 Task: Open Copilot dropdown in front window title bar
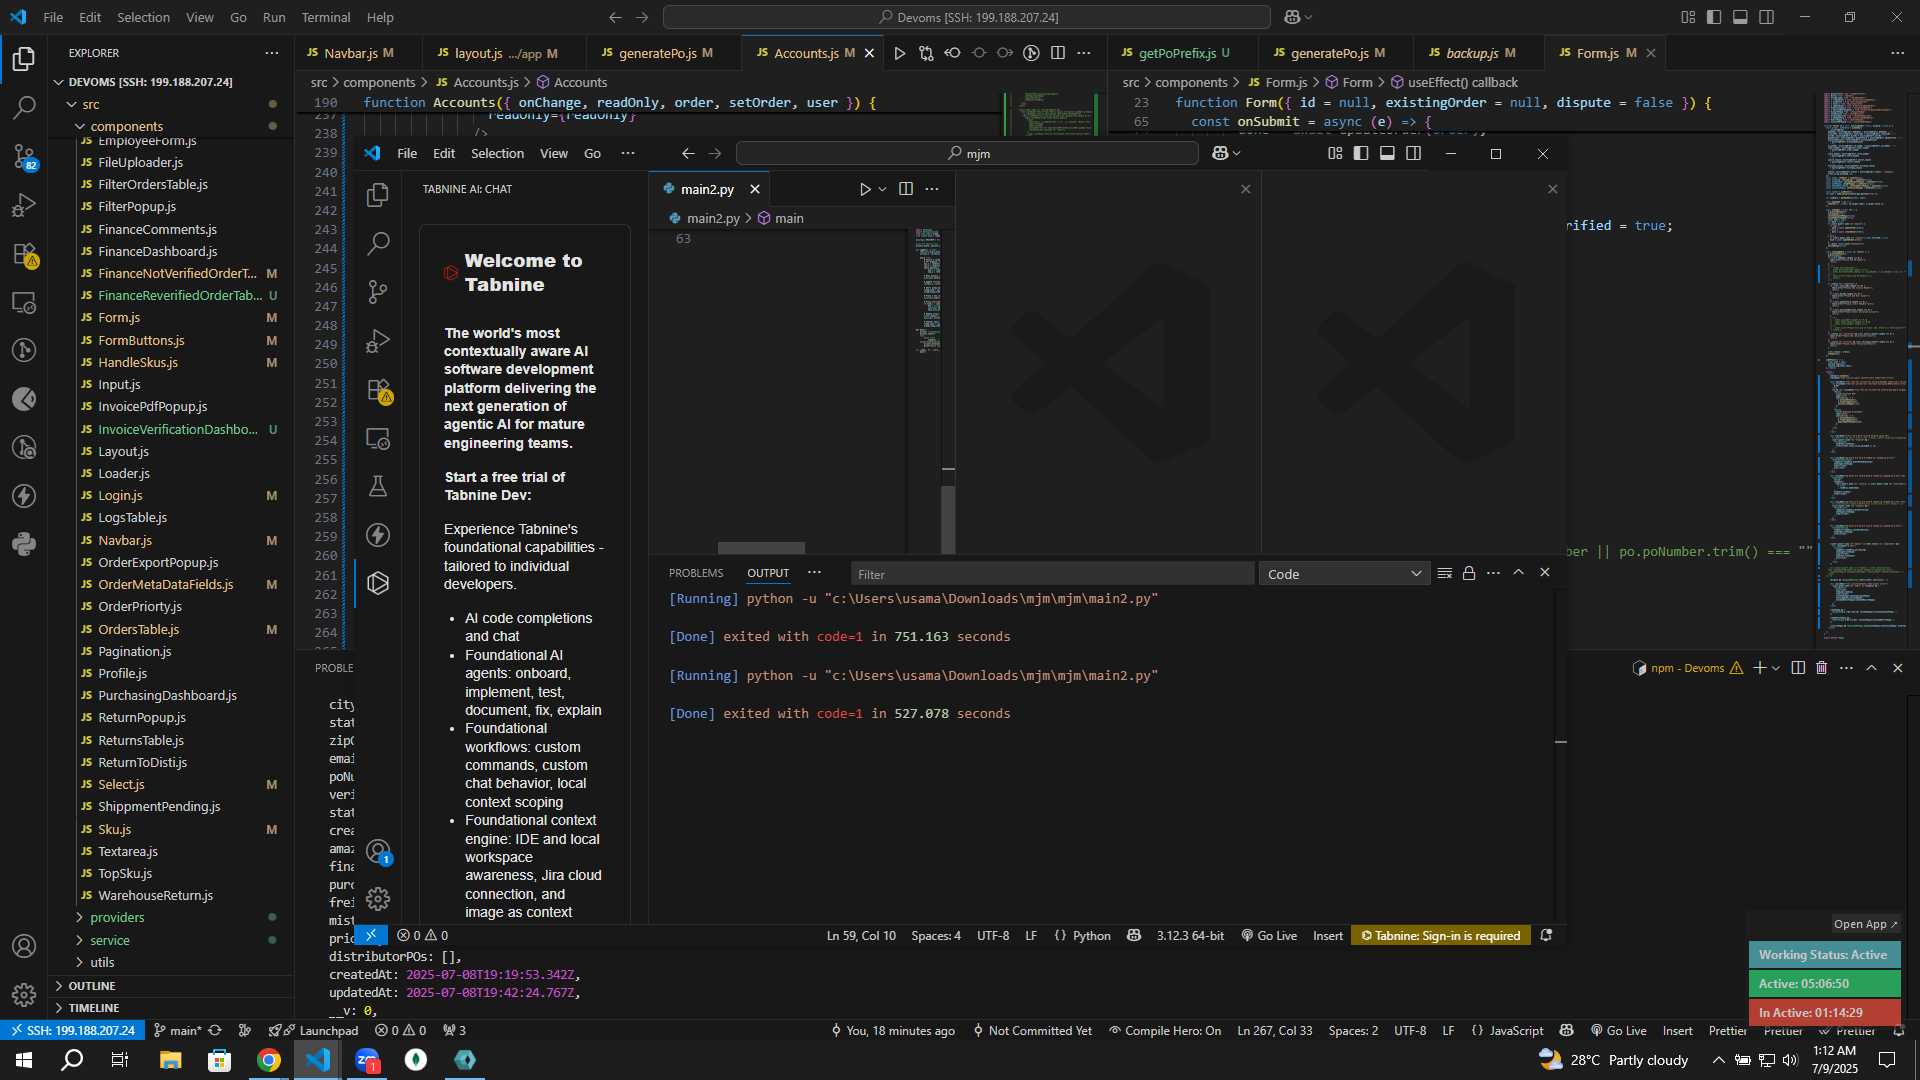[1226, 153]
